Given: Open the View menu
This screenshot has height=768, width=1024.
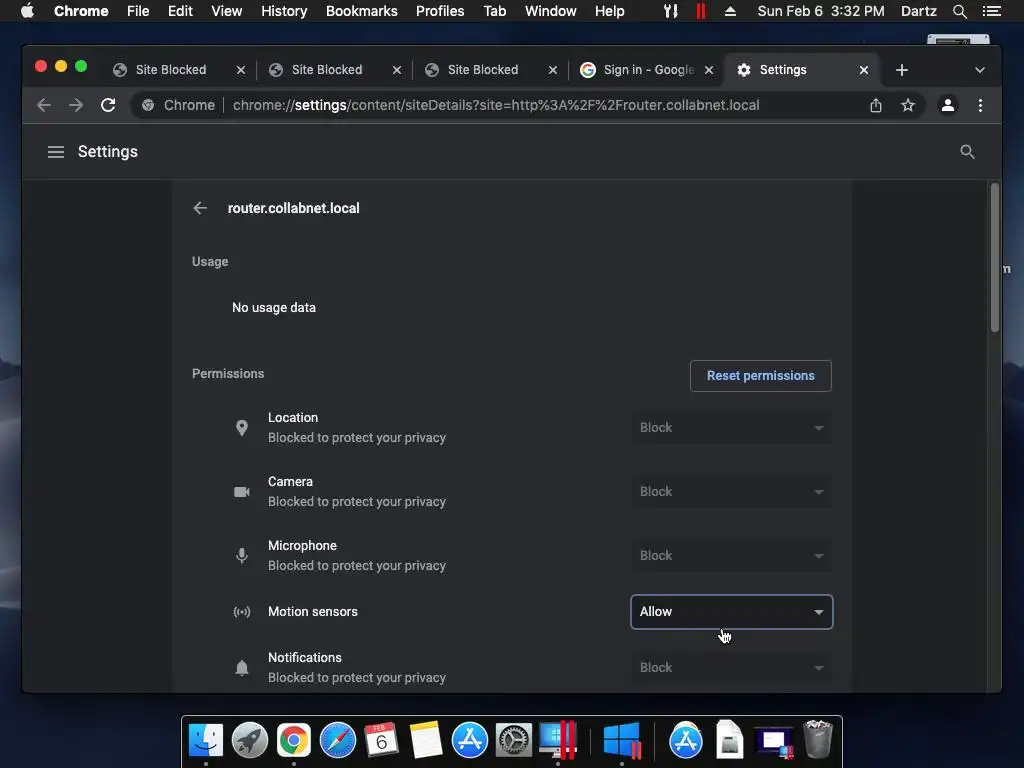Looking at the screenshot, I should (x=227, y=11).
